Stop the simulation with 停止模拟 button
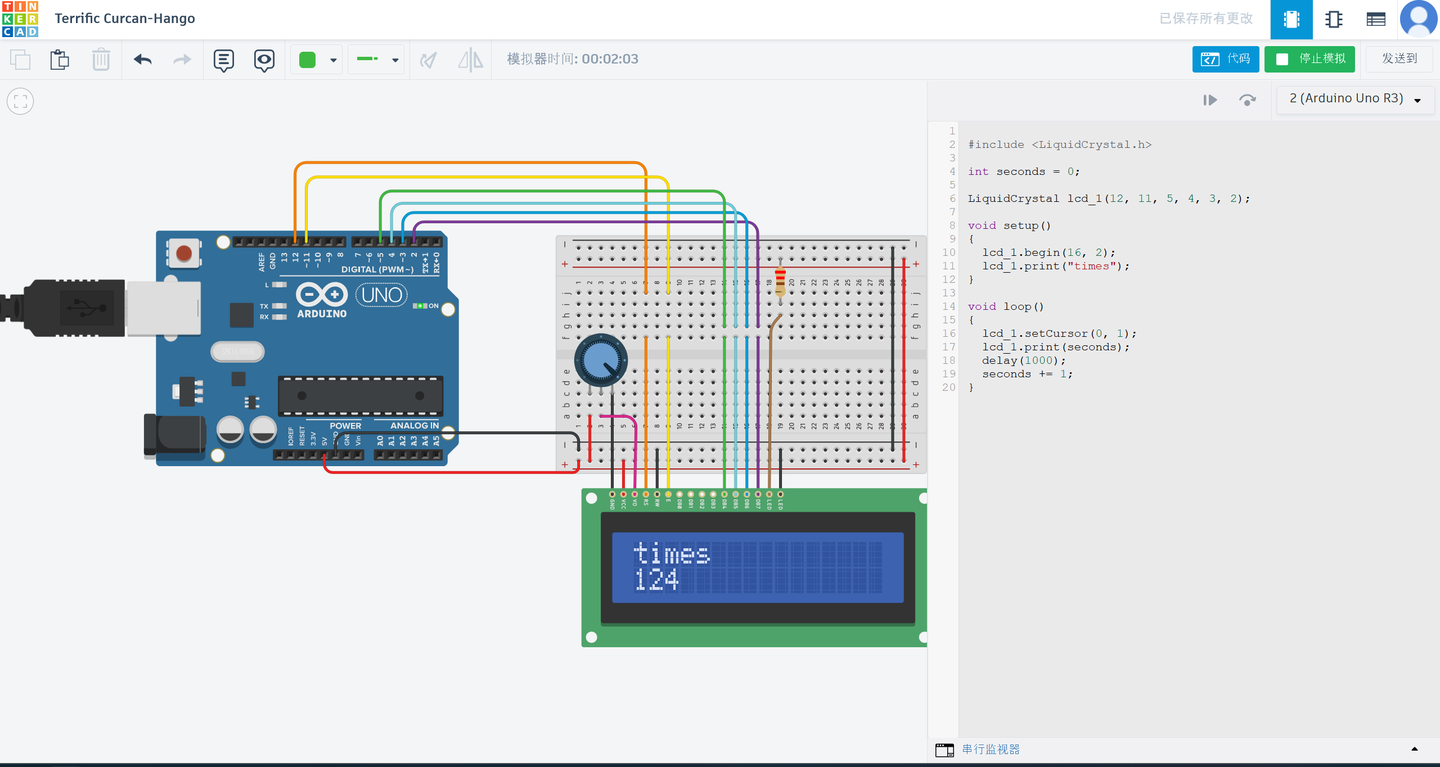1440x767 pixels. [1310, 59]
